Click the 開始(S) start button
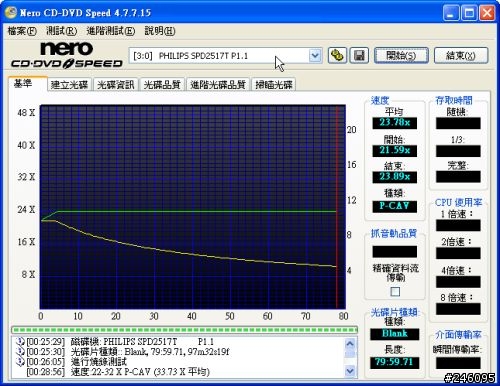 coord(401,55)
